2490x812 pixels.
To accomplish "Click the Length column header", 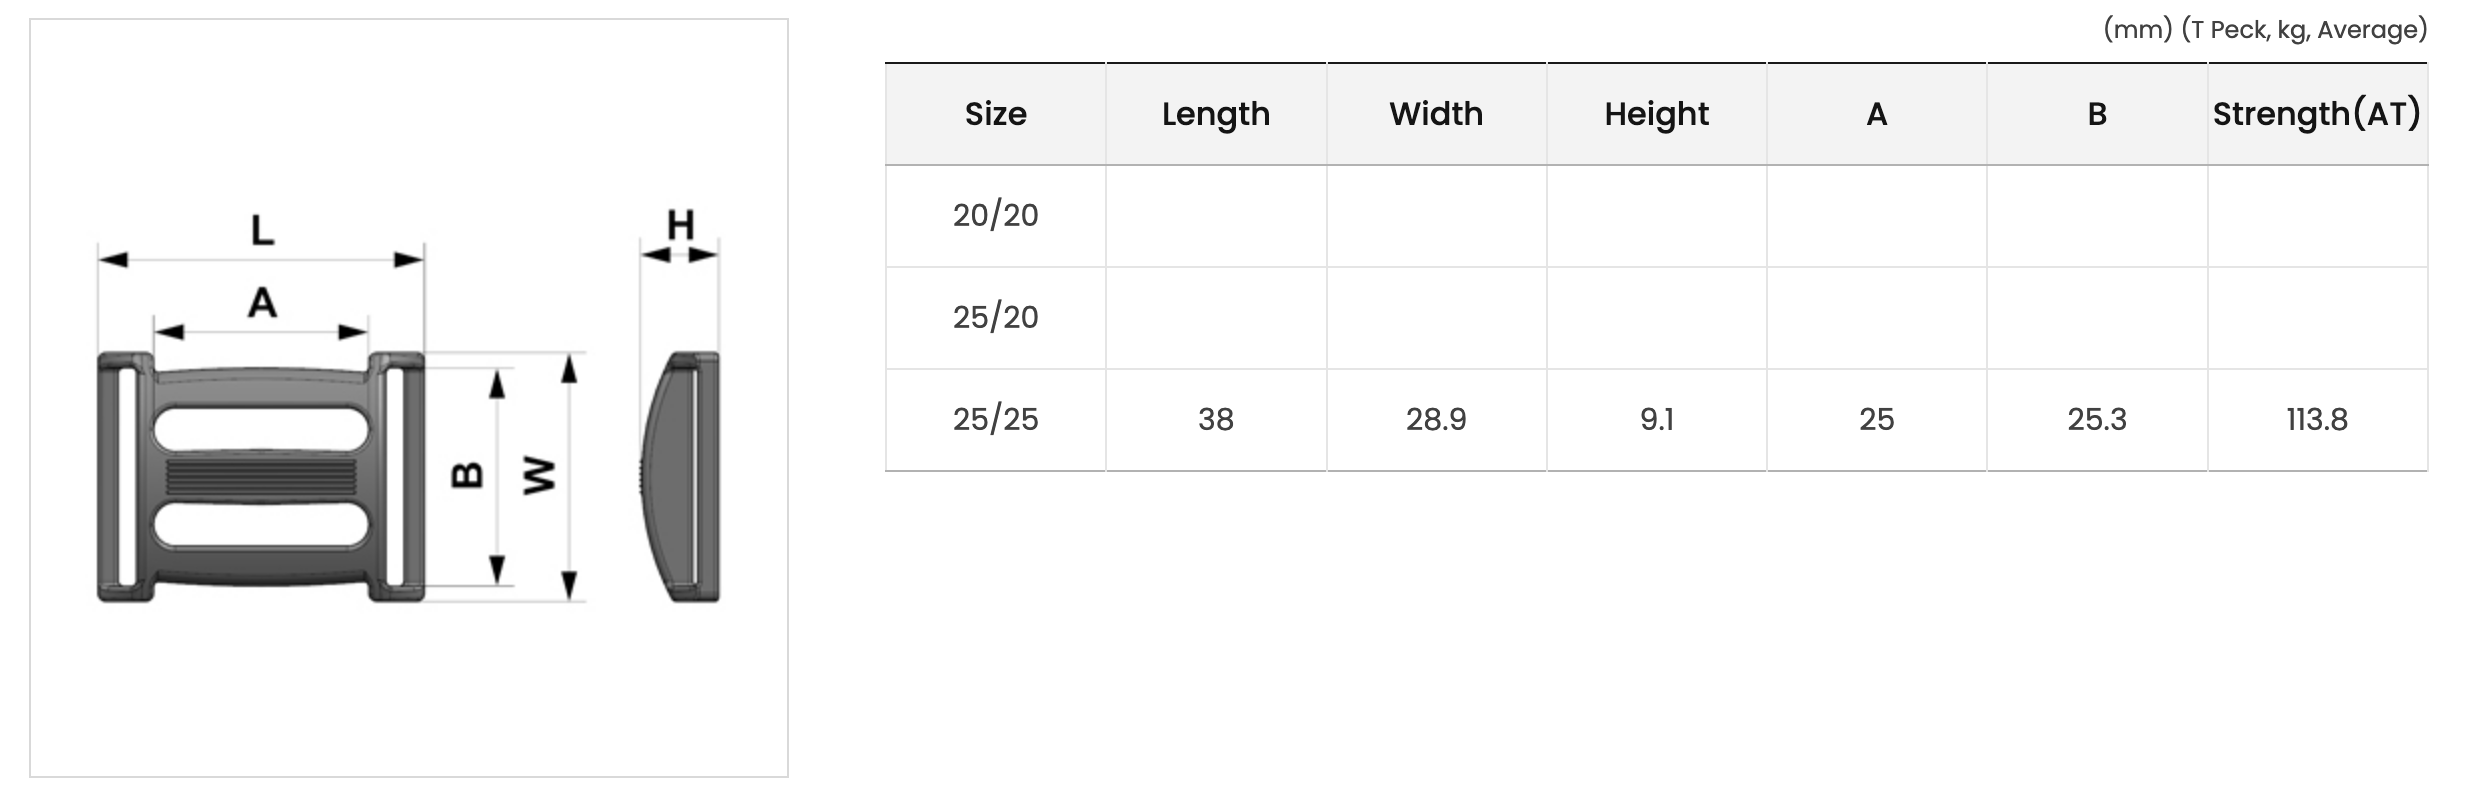I will click(x=1216, y=114).
